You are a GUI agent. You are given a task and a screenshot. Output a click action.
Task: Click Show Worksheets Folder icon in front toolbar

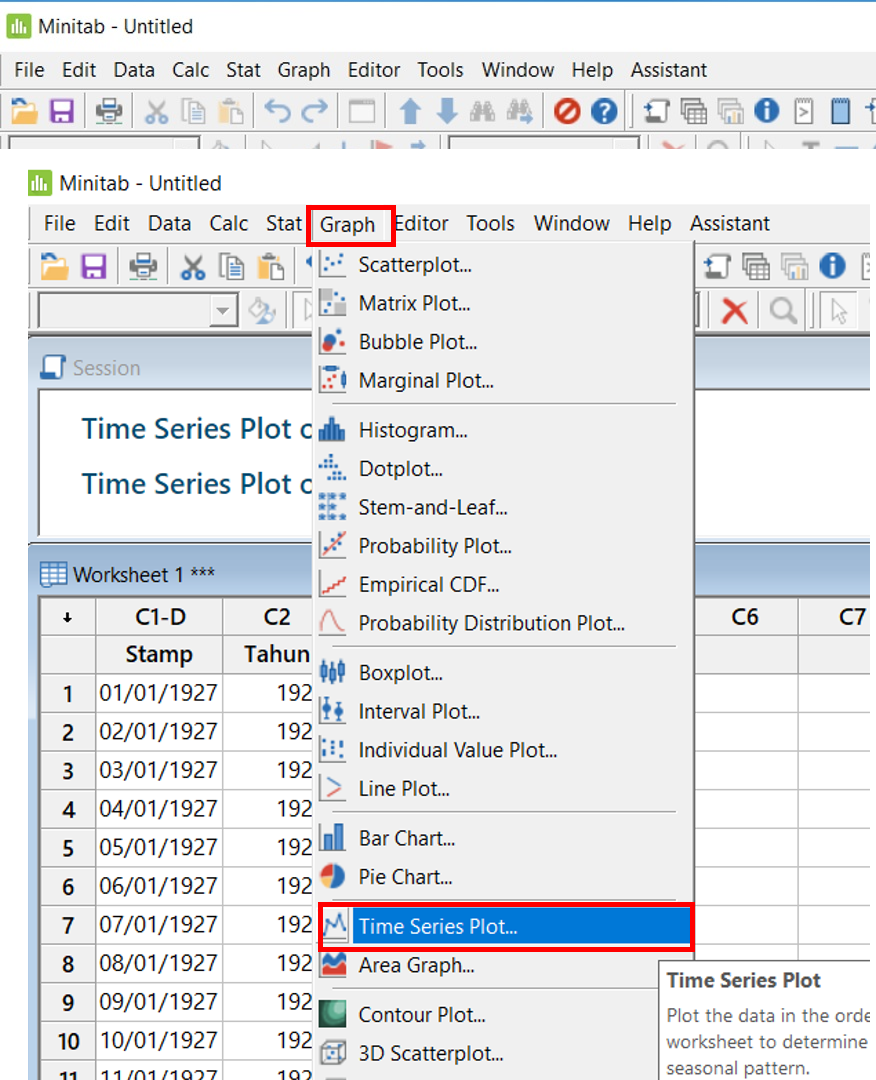[756, 266]
